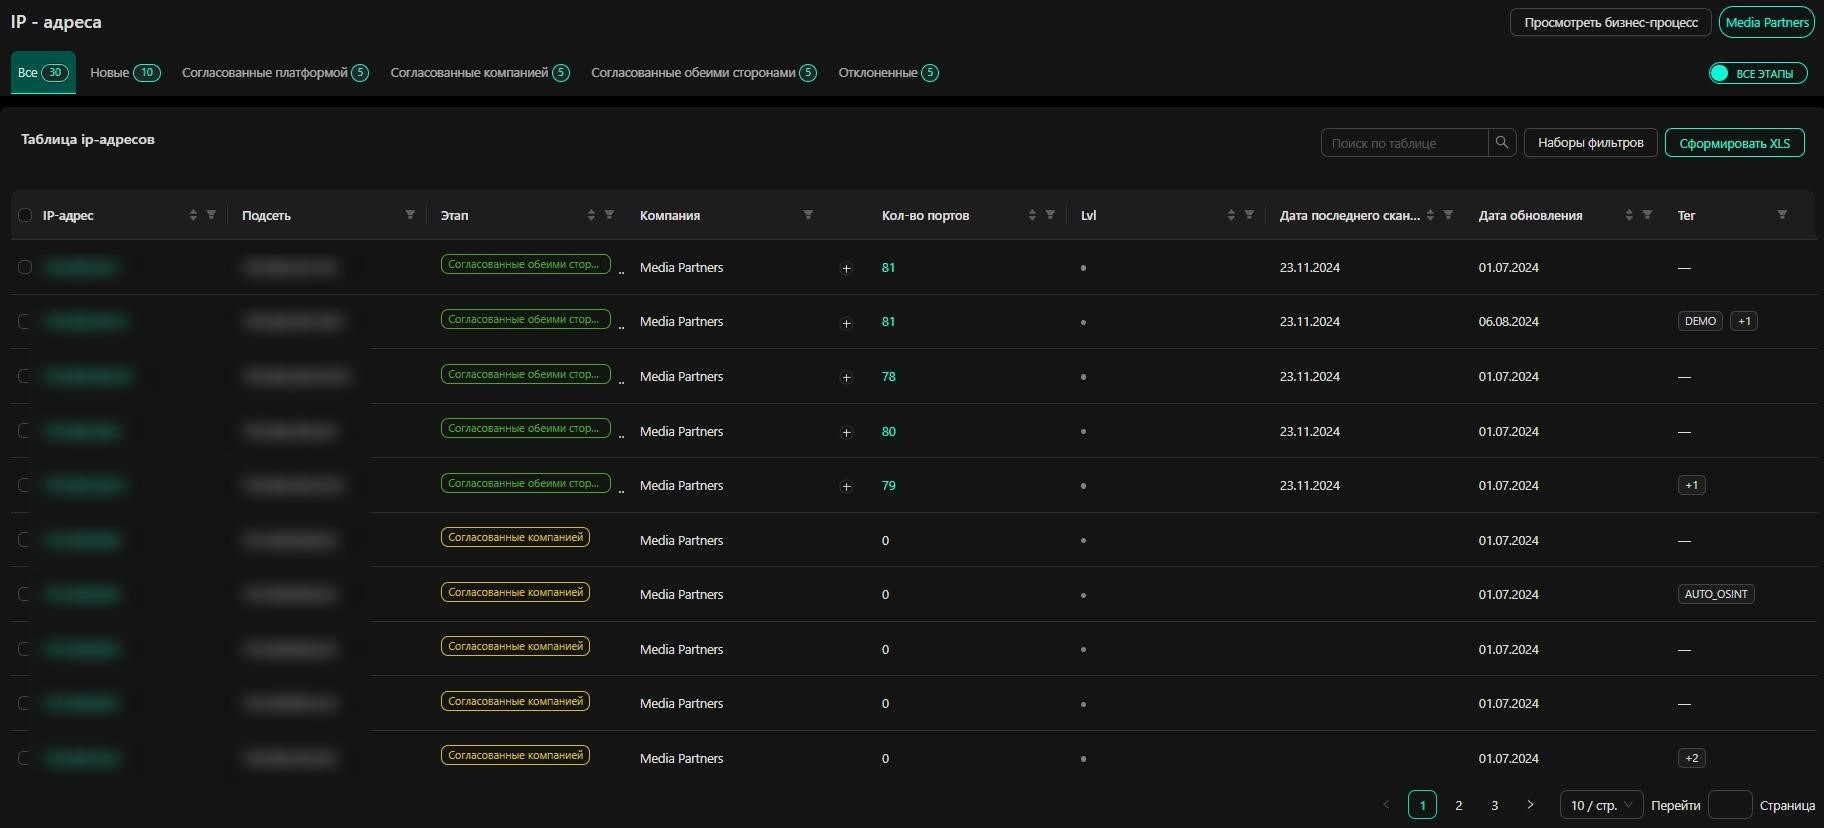Focus the Поиск по таблице search field
1824x828 pixels.
pos(1404,143)
